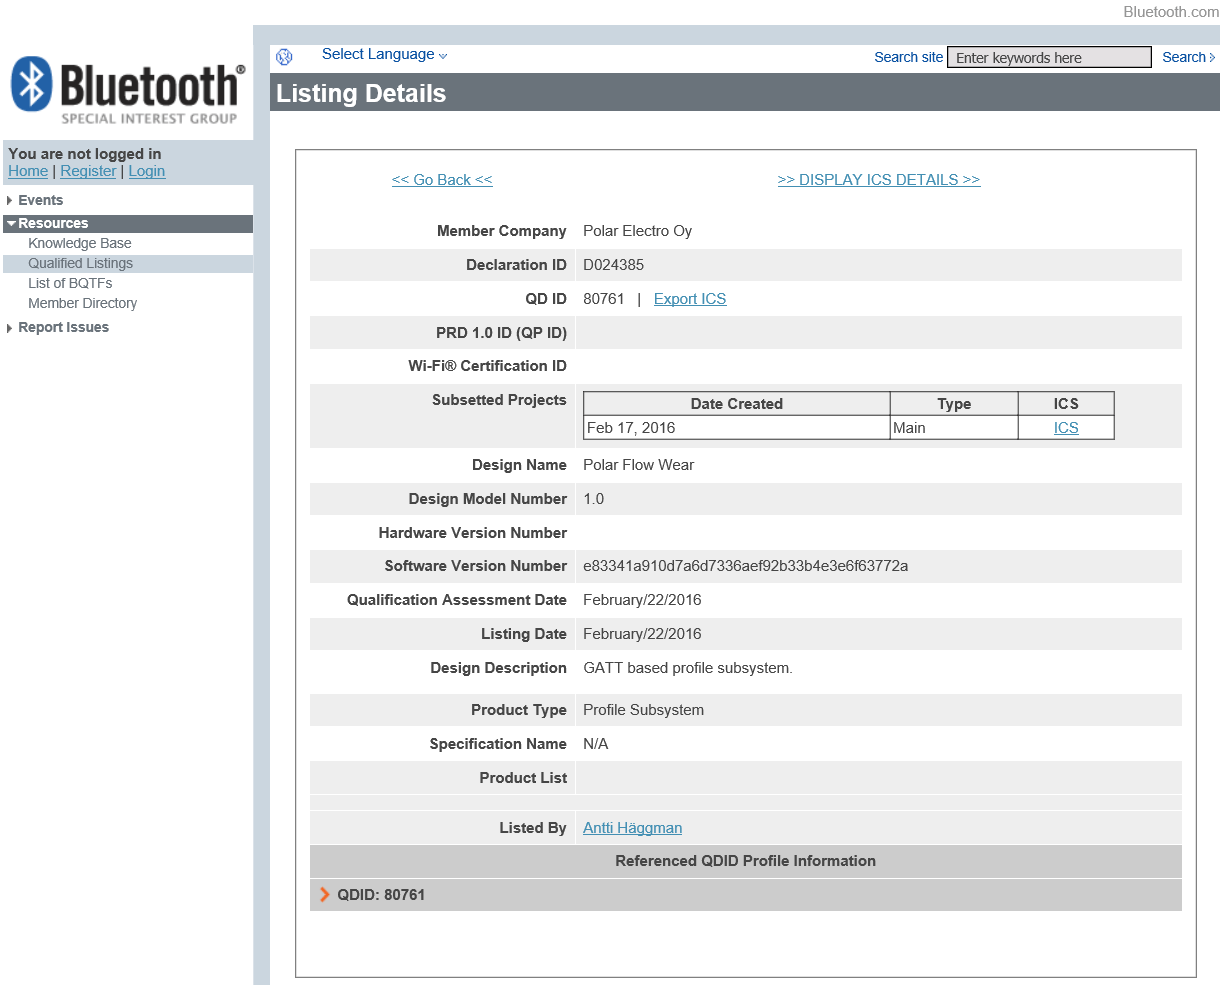Click the Export ICS link
This screenshot has width=1226, height=985.
coord(690,299)
